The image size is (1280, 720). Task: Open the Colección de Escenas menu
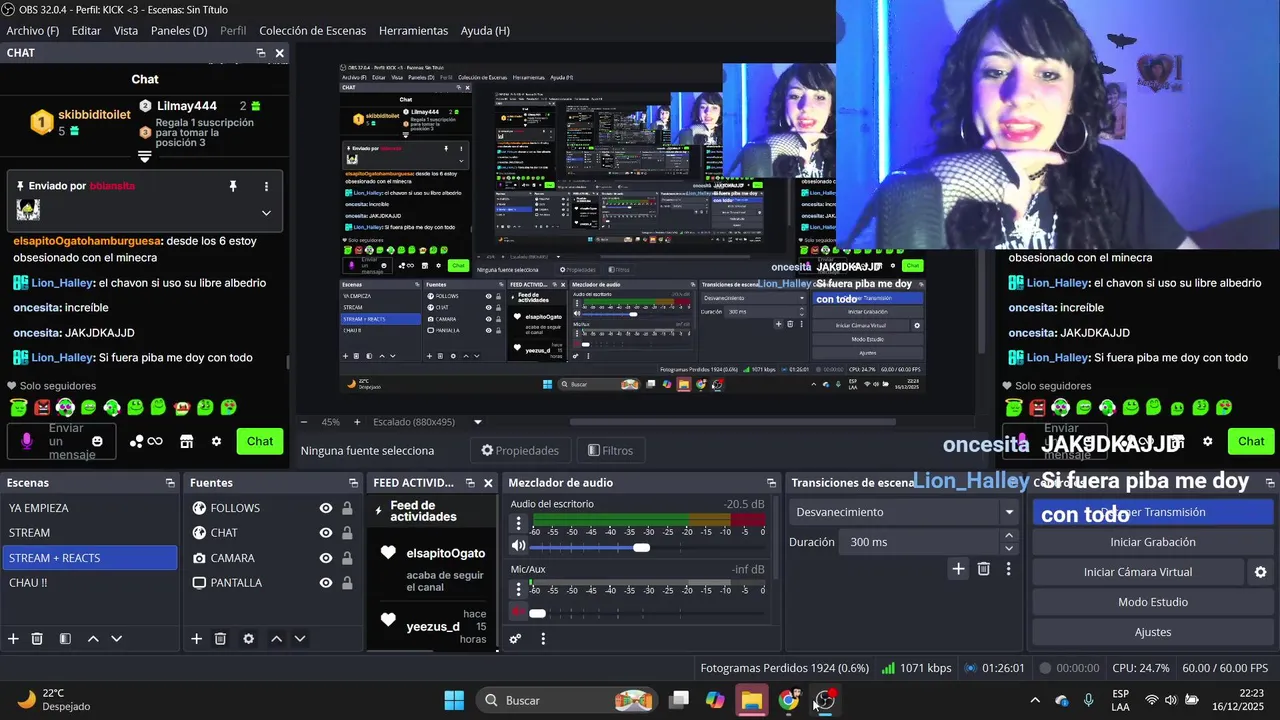pos(312,31)
